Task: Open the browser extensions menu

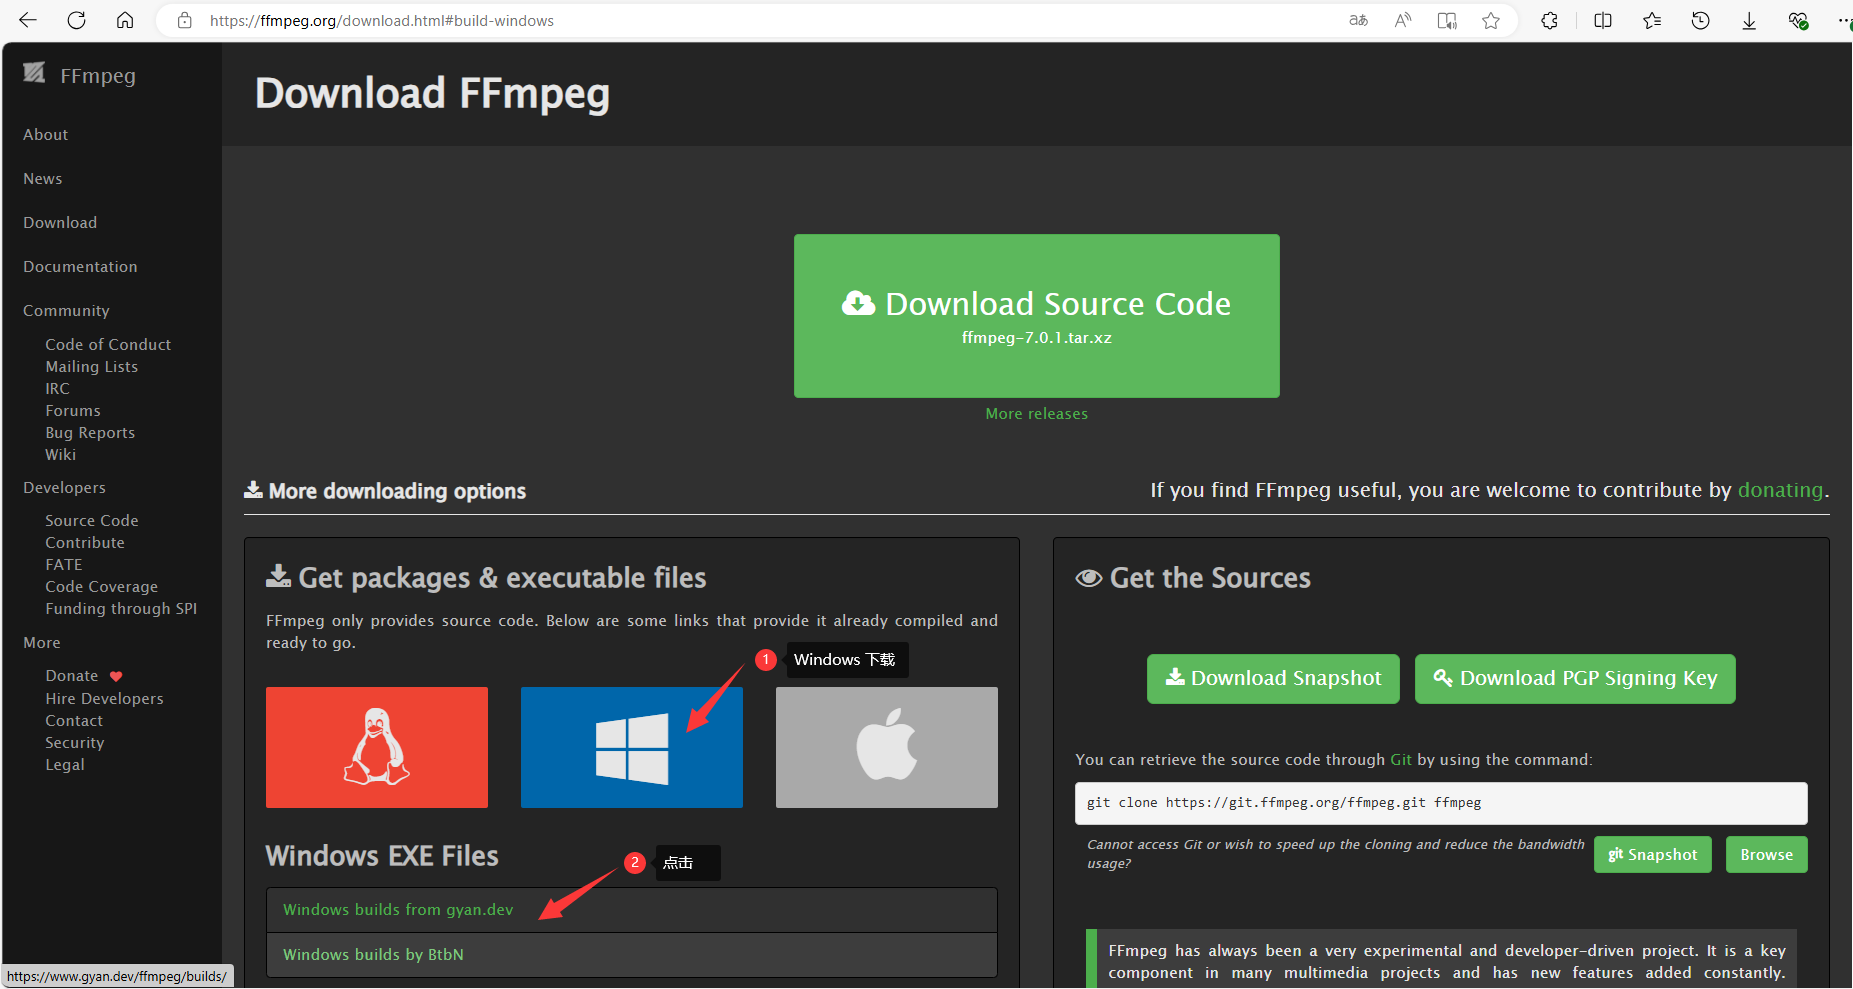Action: pos(1549,20)
